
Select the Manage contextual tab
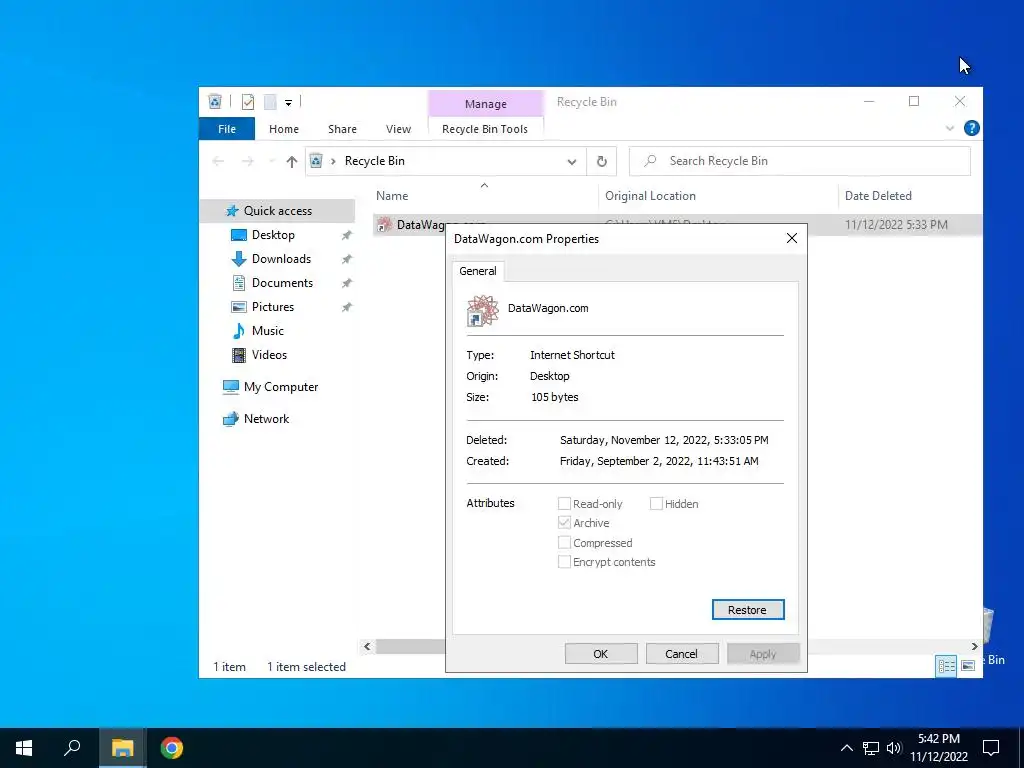pos(485,104)
